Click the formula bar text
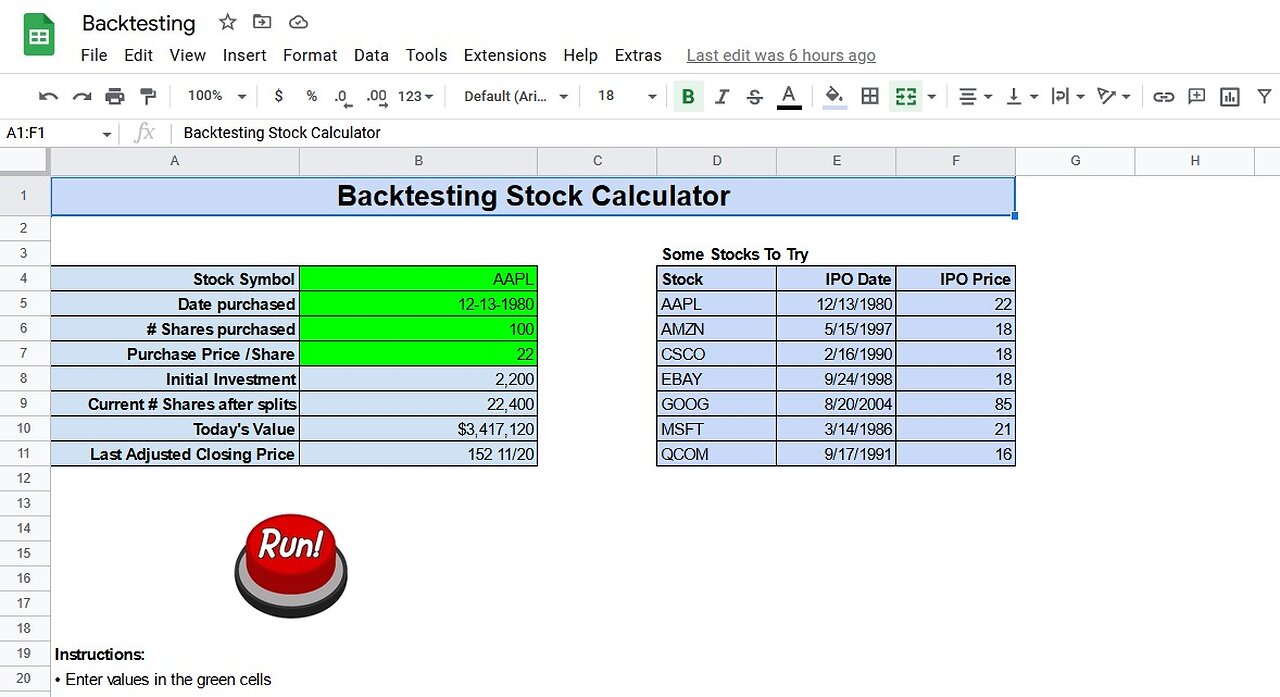 coord(282,133)
